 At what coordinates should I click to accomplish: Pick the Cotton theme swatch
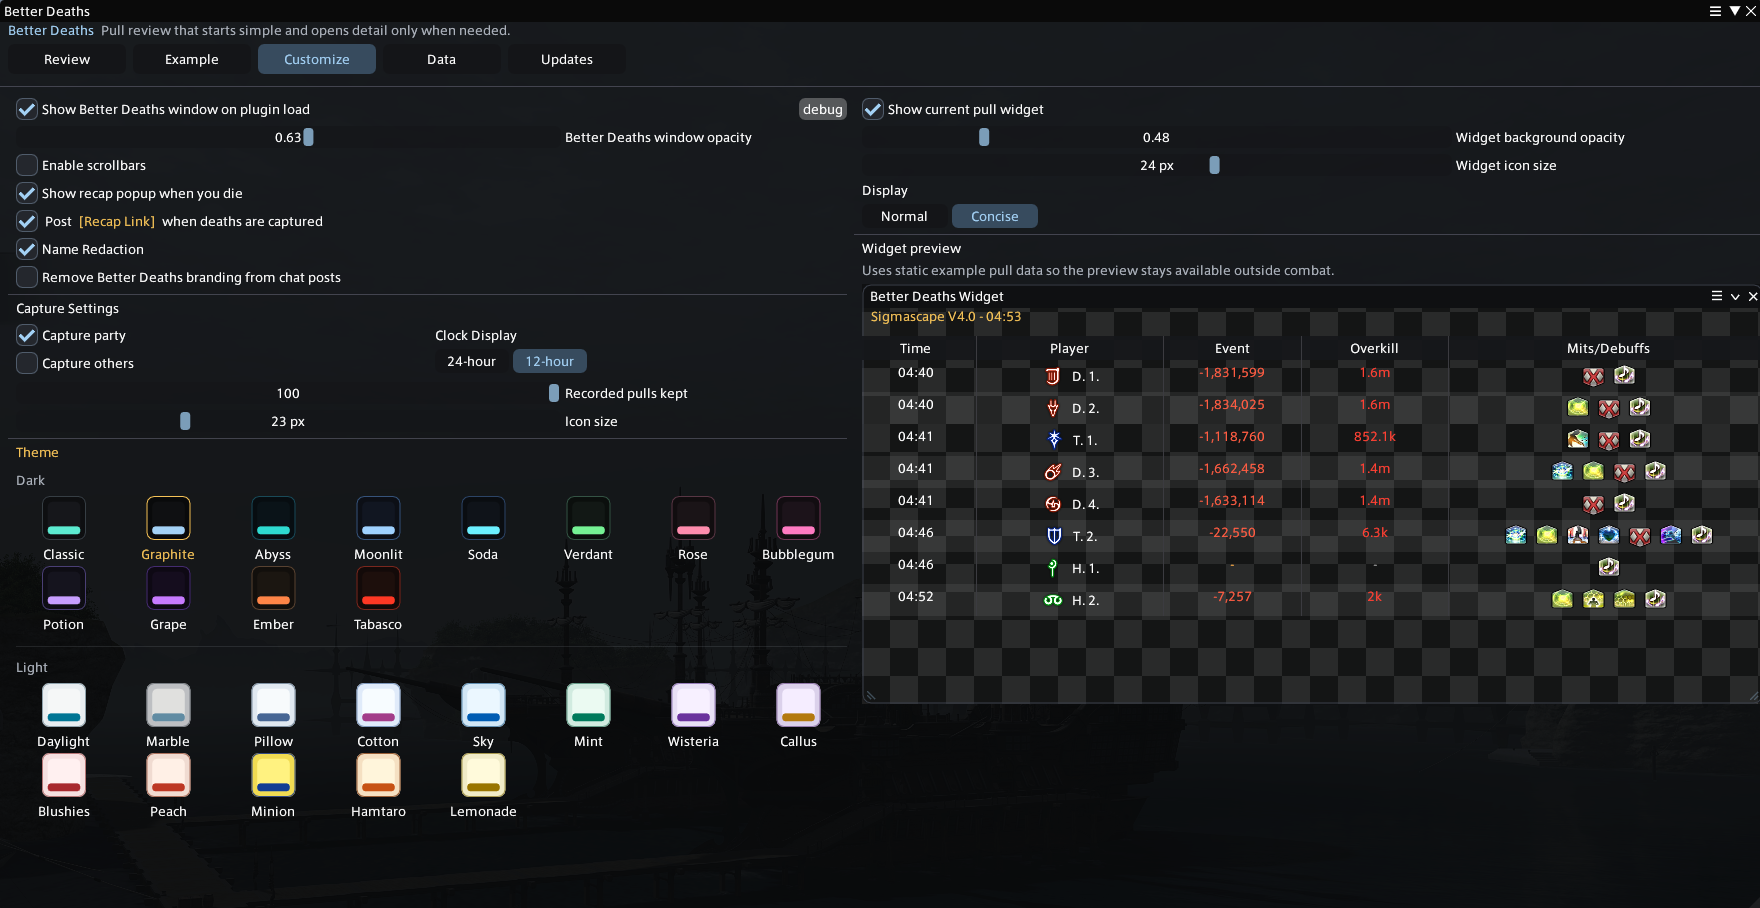378,705
